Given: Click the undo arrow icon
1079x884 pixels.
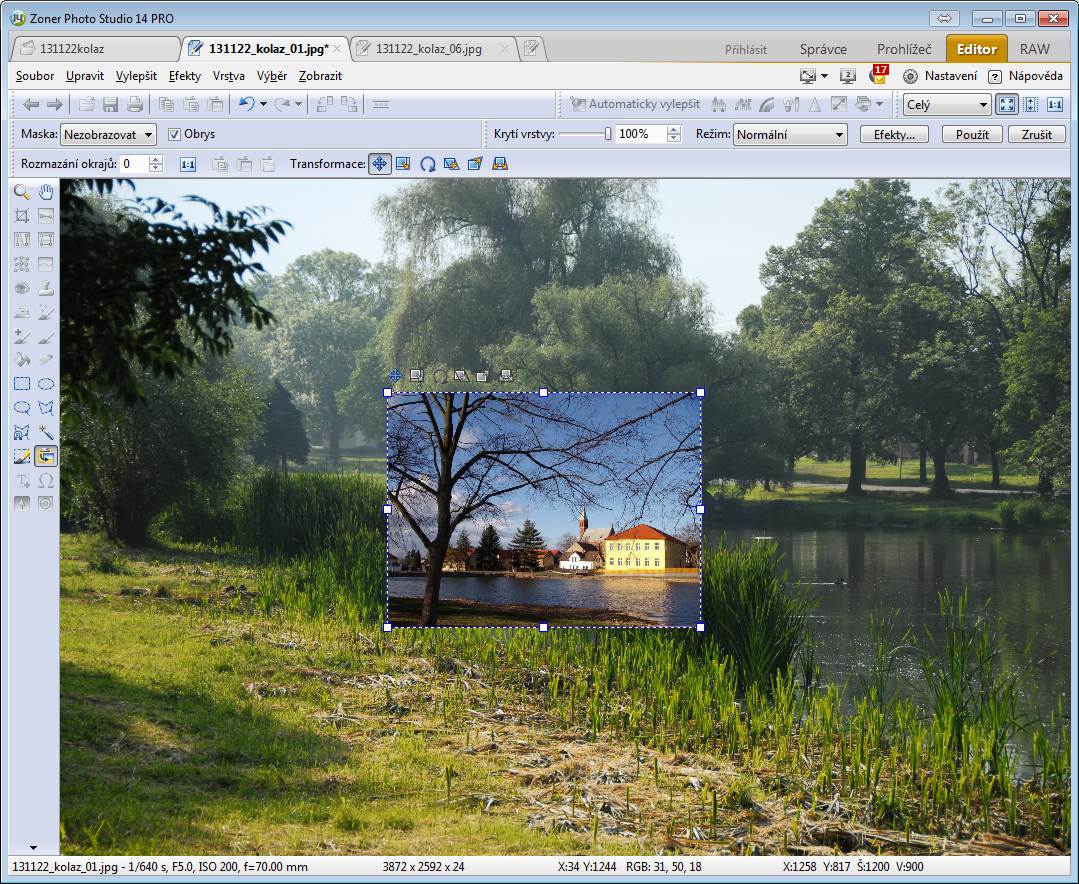Looking at the screenshot, I should [246, 104].
